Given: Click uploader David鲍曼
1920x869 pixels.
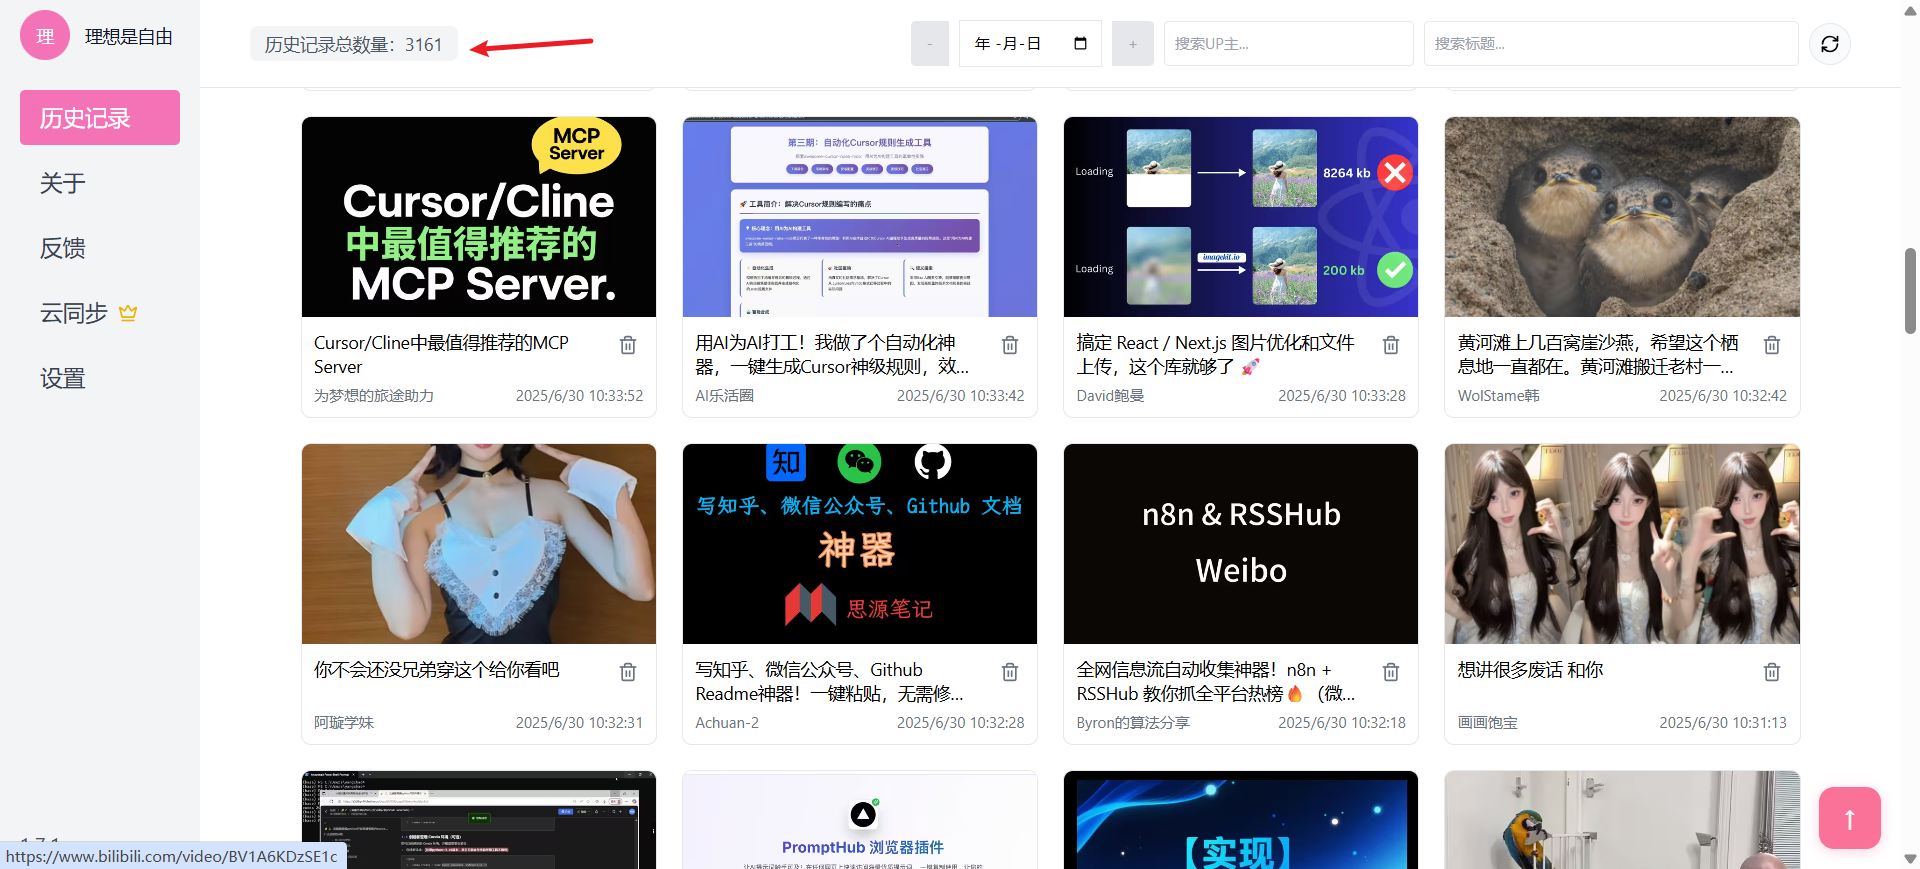Looking at the screenshot, I should click(1110, 396).
